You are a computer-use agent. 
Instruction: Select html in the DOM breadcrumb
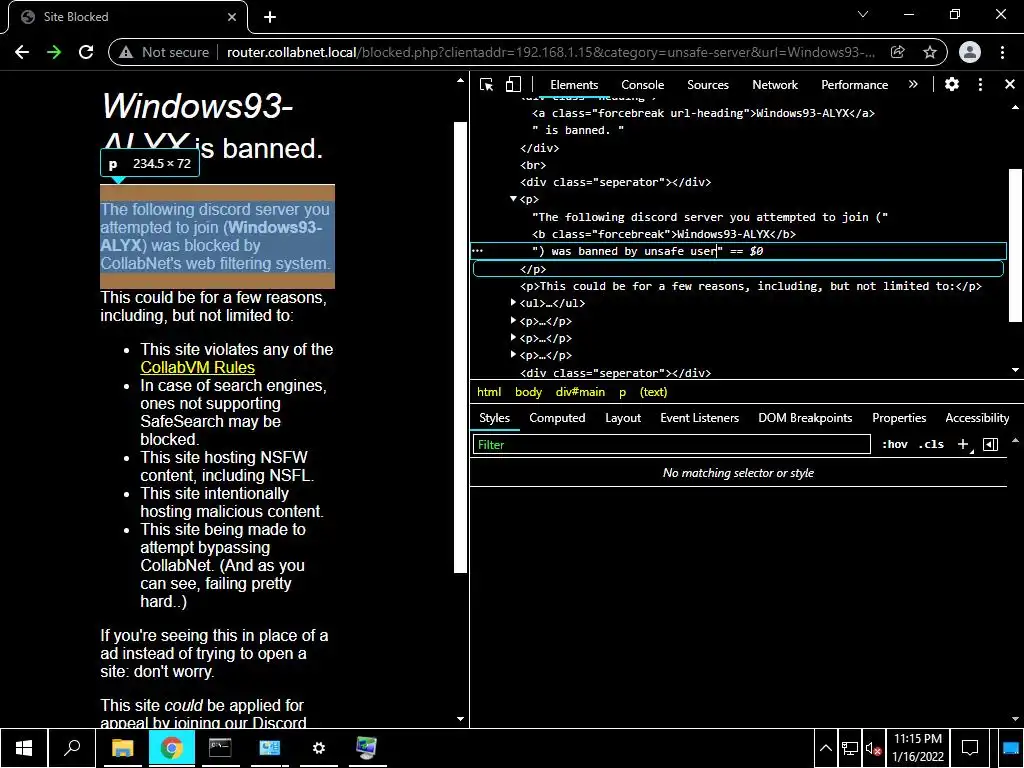tap(488, 392)
